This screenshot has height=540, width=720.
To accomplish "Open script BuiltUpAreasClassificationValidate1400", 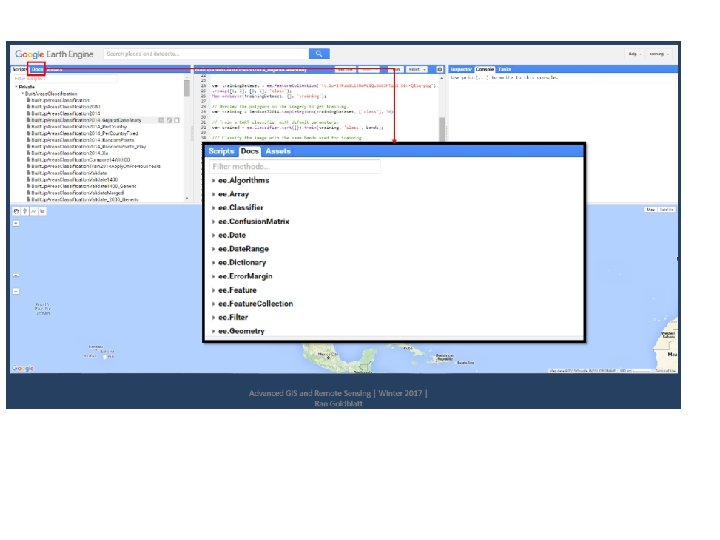I will coord(75,180).
